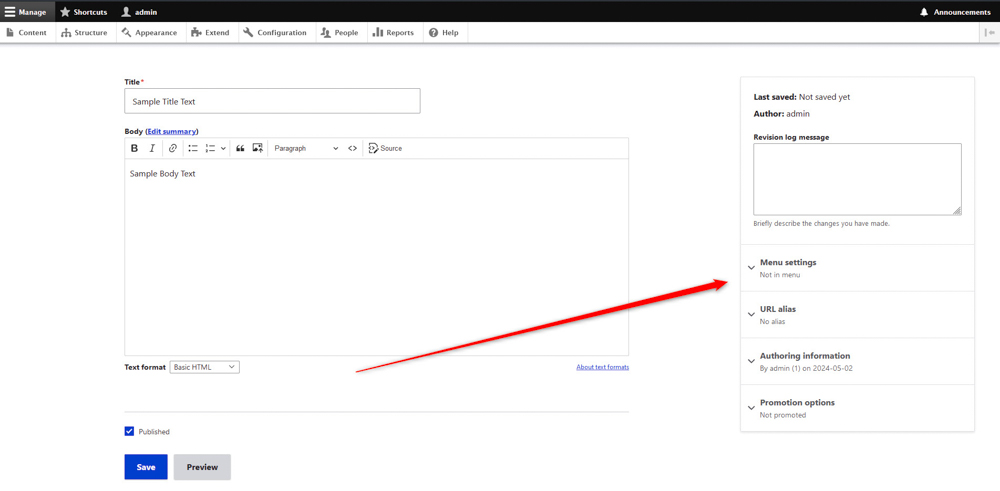
Task: Expand the Promotion options section
Action: [x=857, y=408]
